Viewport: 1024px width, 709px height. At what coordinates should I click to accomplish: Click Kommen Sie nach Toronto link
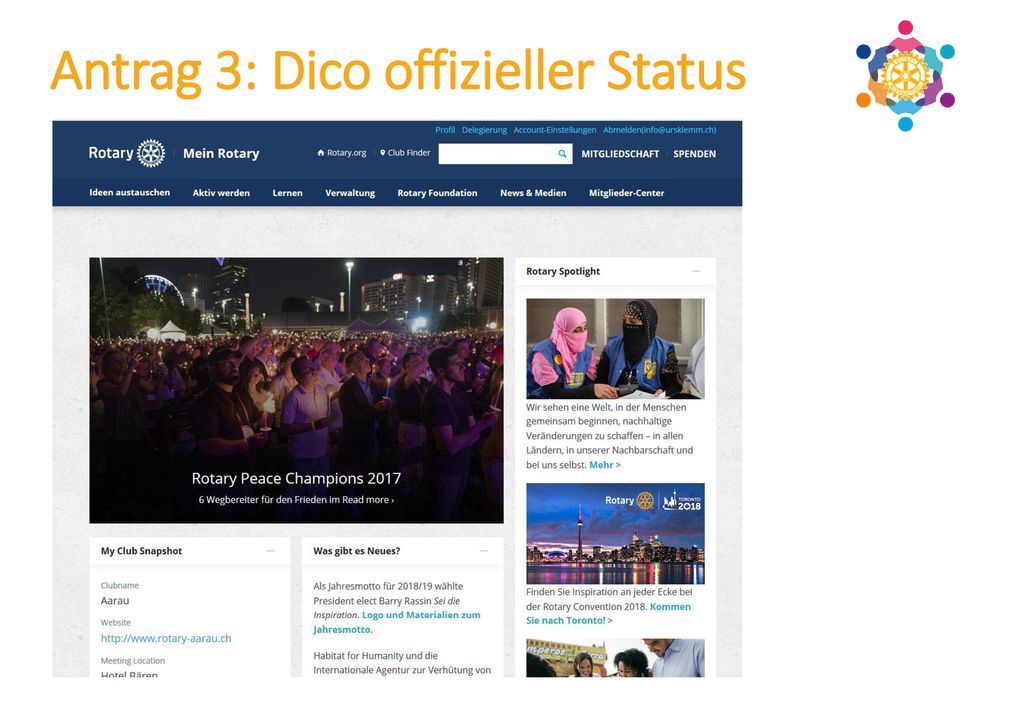coord(608,614)
